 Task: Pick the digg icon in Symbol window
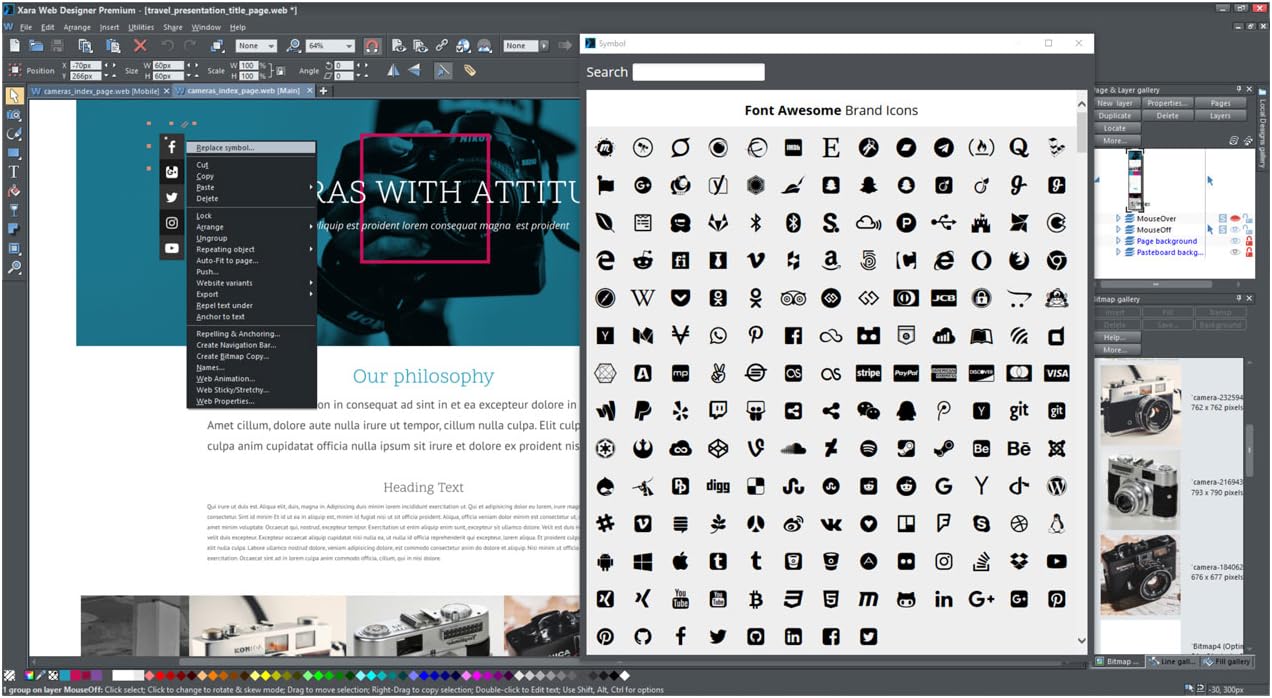718,487
